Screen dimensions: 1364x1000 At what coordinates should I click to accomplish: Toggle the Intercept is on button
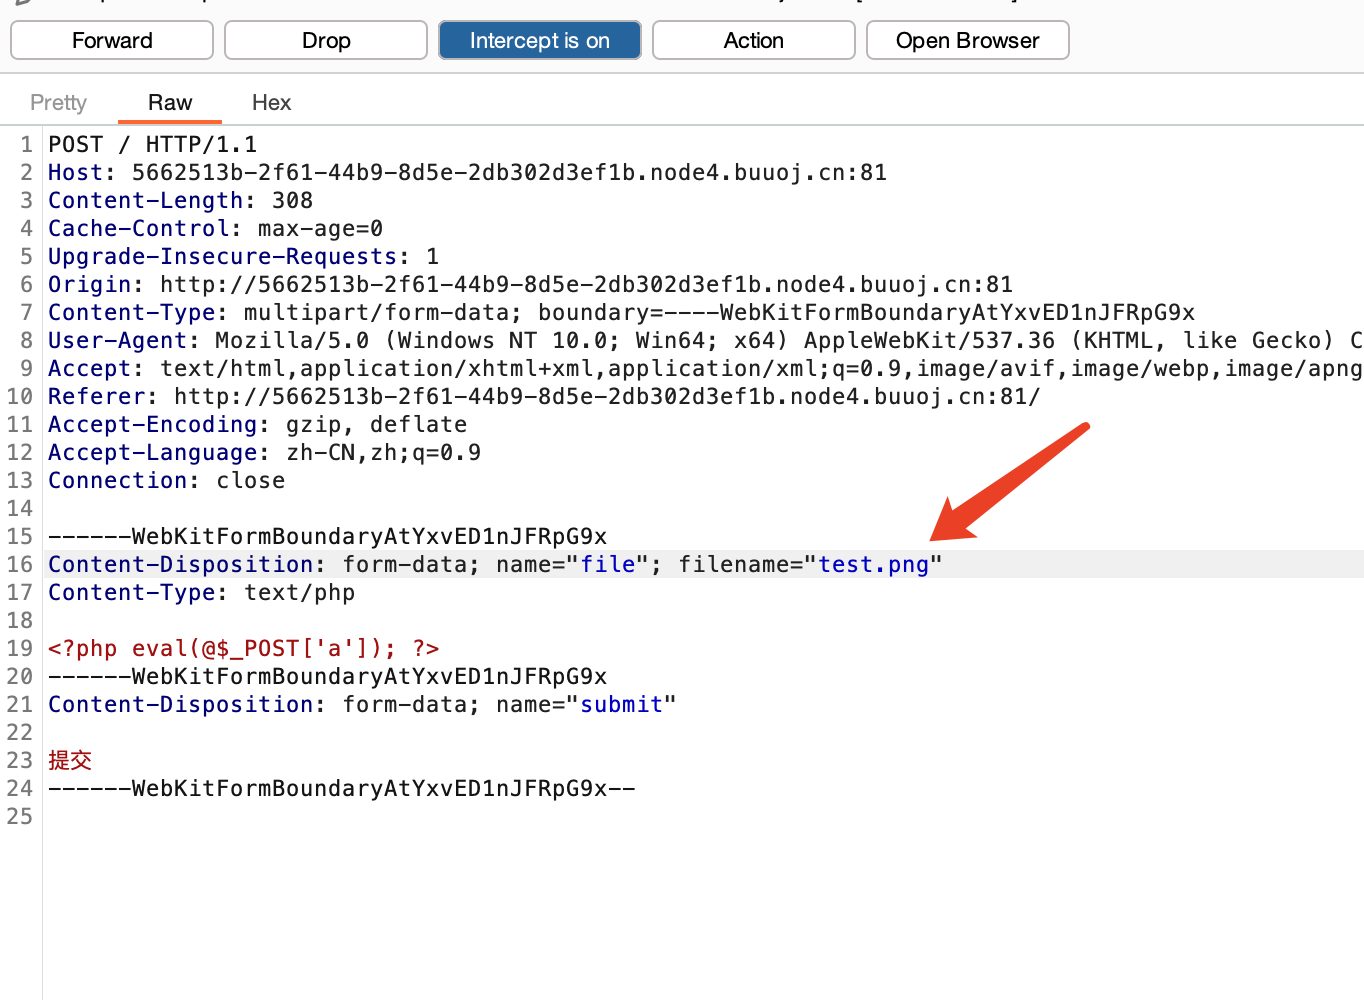coord(540,40)
